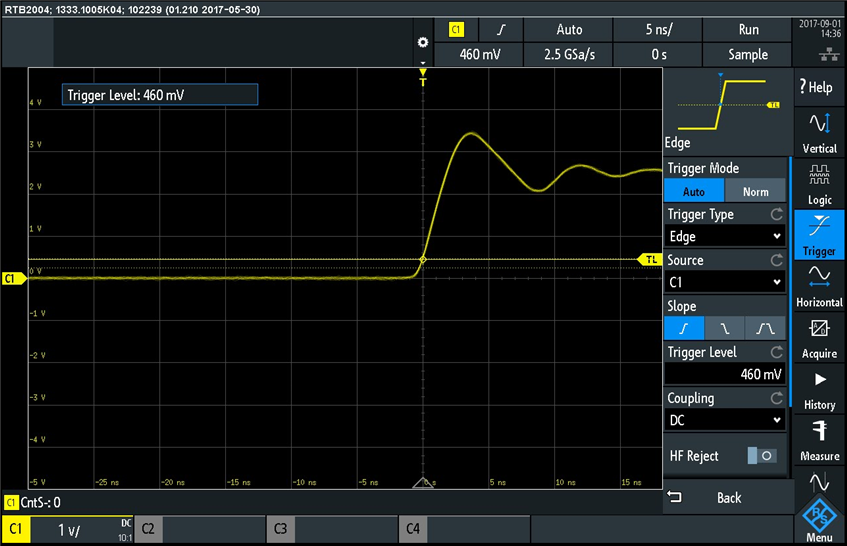Click the trigger position T marker

pyautogui.click(x=422, y=77)
